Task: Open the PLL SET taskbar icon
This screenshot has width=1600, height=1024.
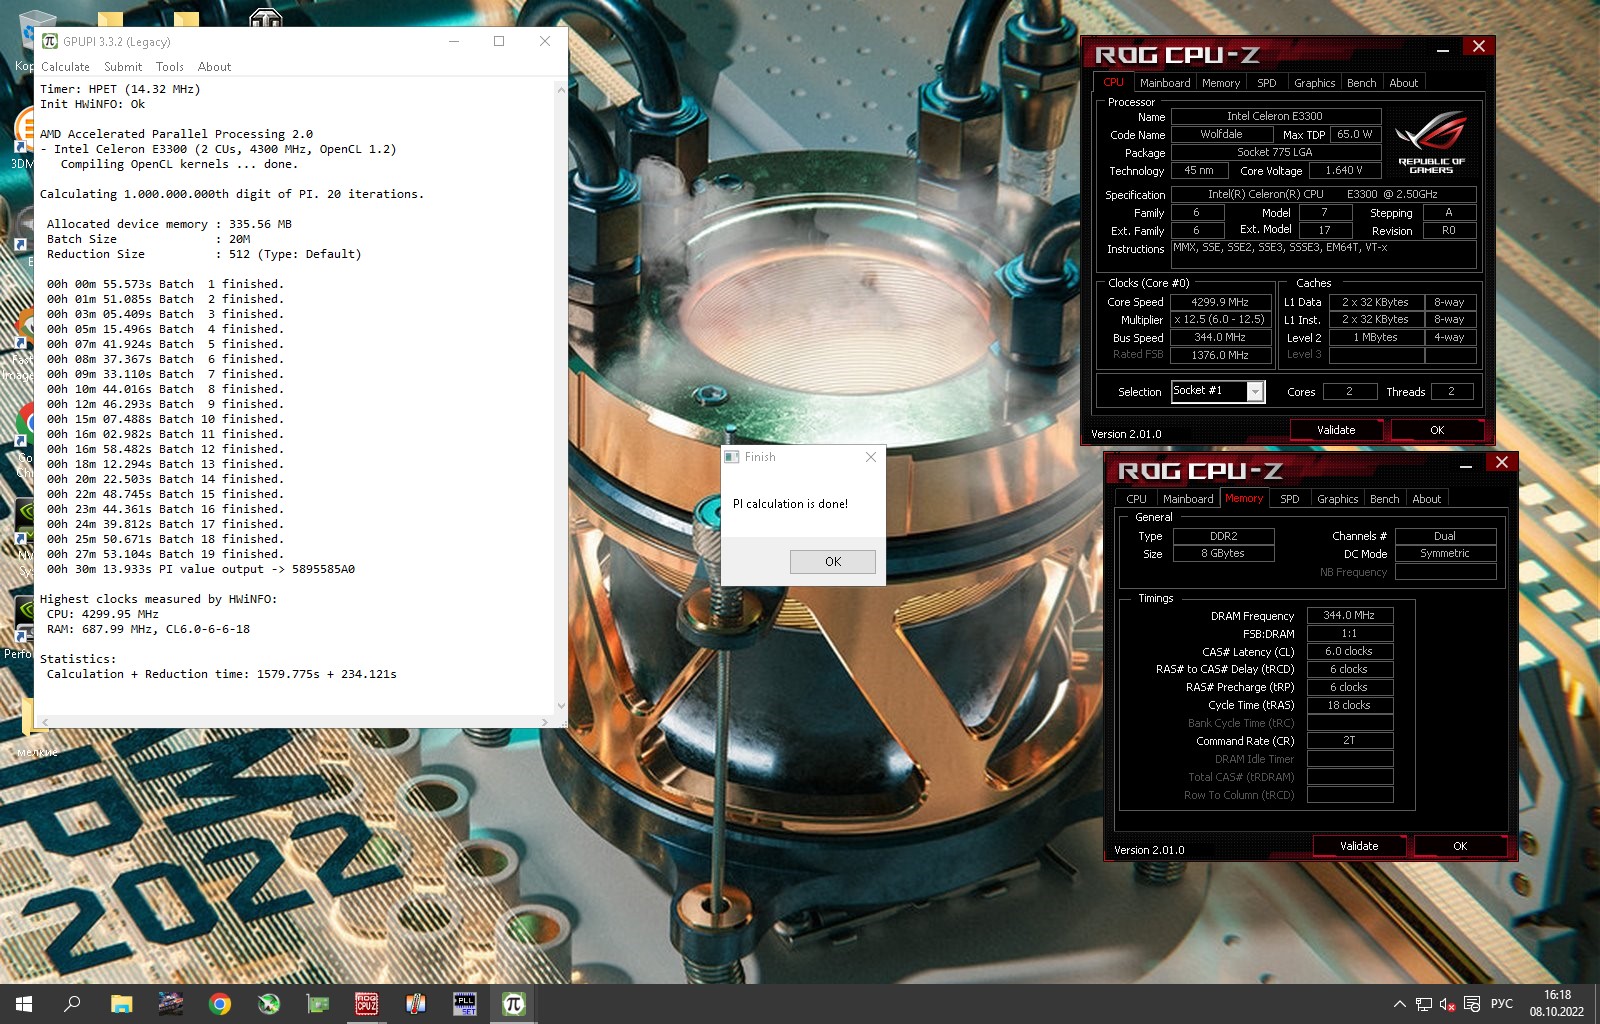Action: point(465,1004)
